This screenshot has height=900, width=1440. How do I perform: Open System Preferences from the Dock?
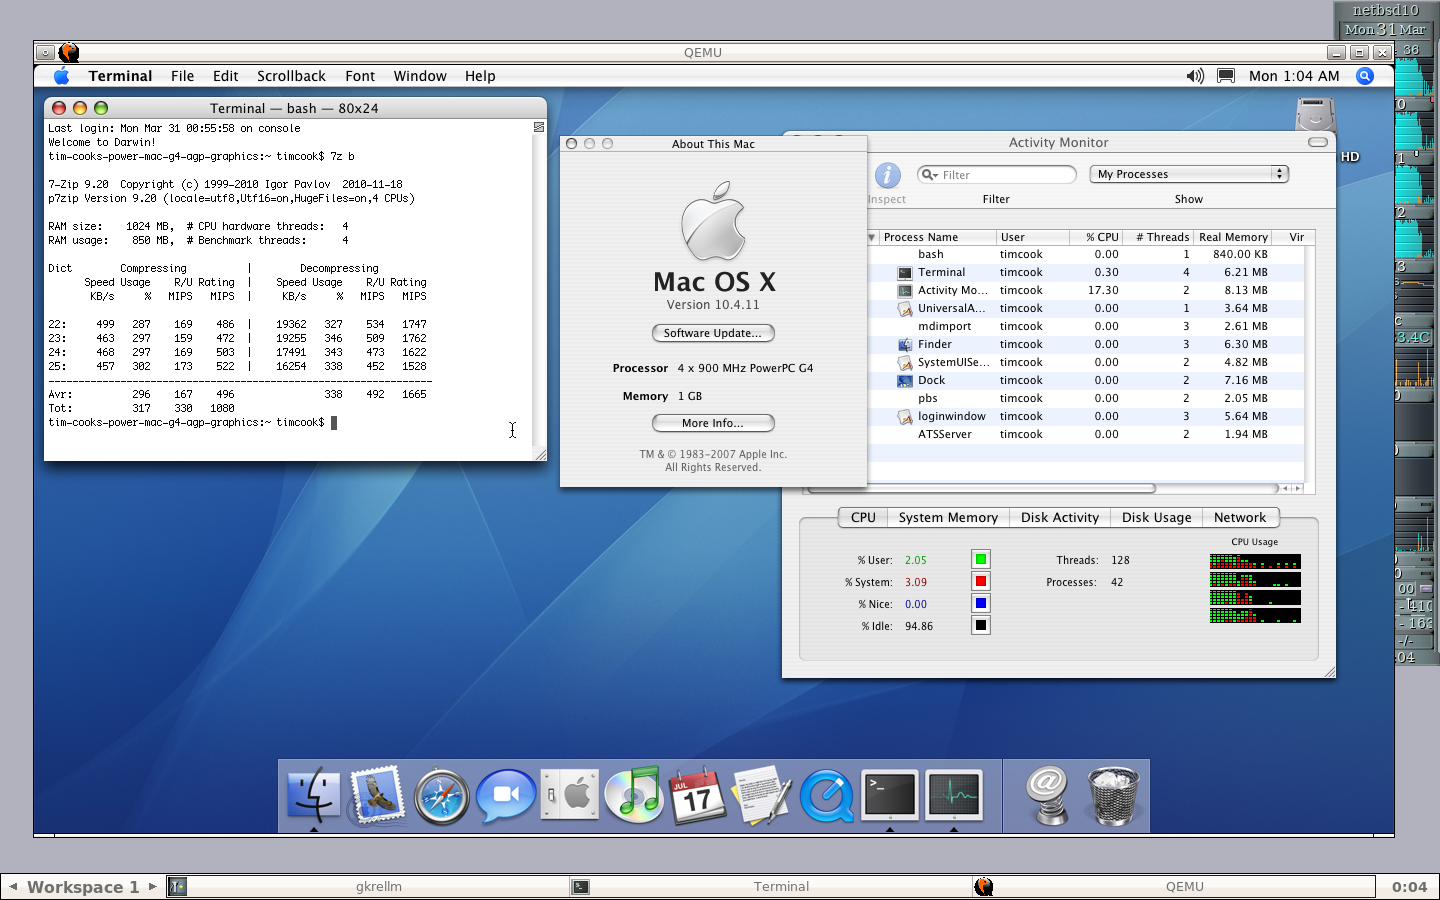click(x=570, y=796)
